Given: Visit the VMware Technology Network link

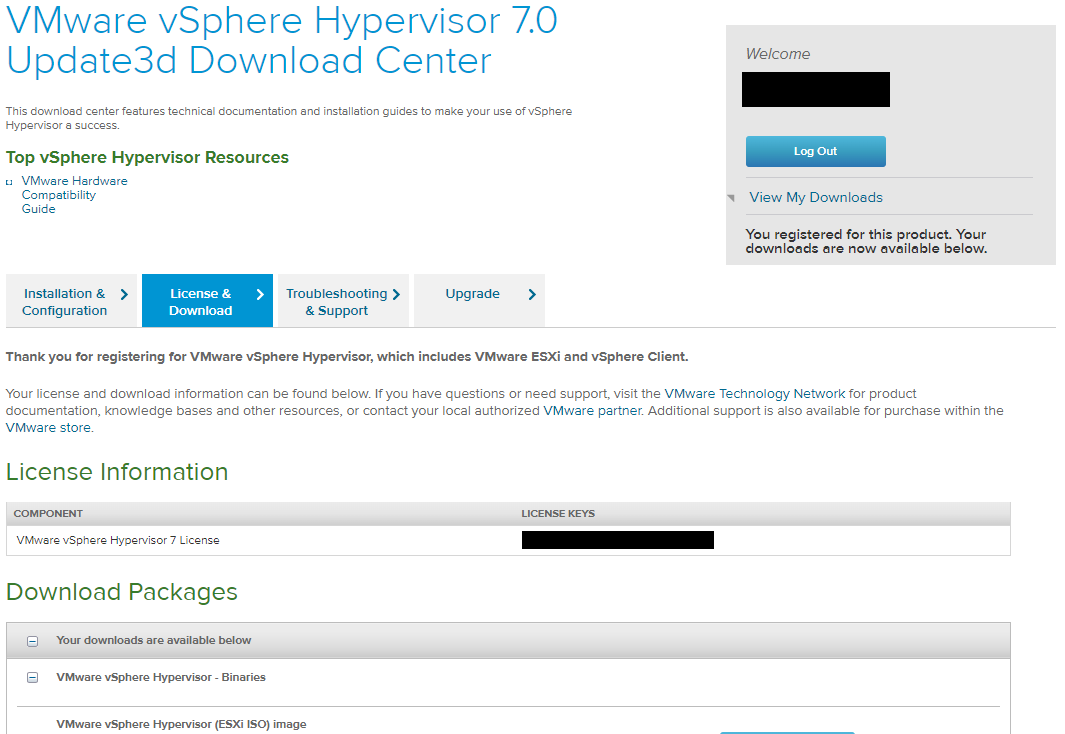Looking at the screenshot, I should (755, 394).
